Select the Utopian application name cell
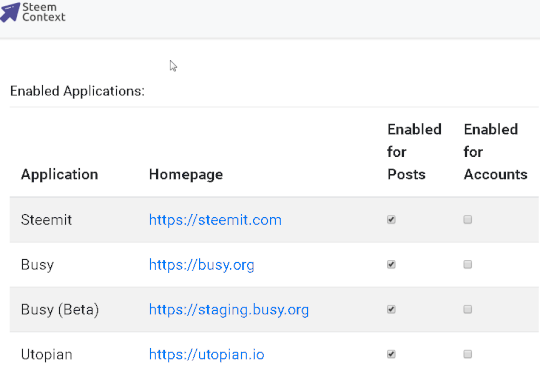 [46, 354]
